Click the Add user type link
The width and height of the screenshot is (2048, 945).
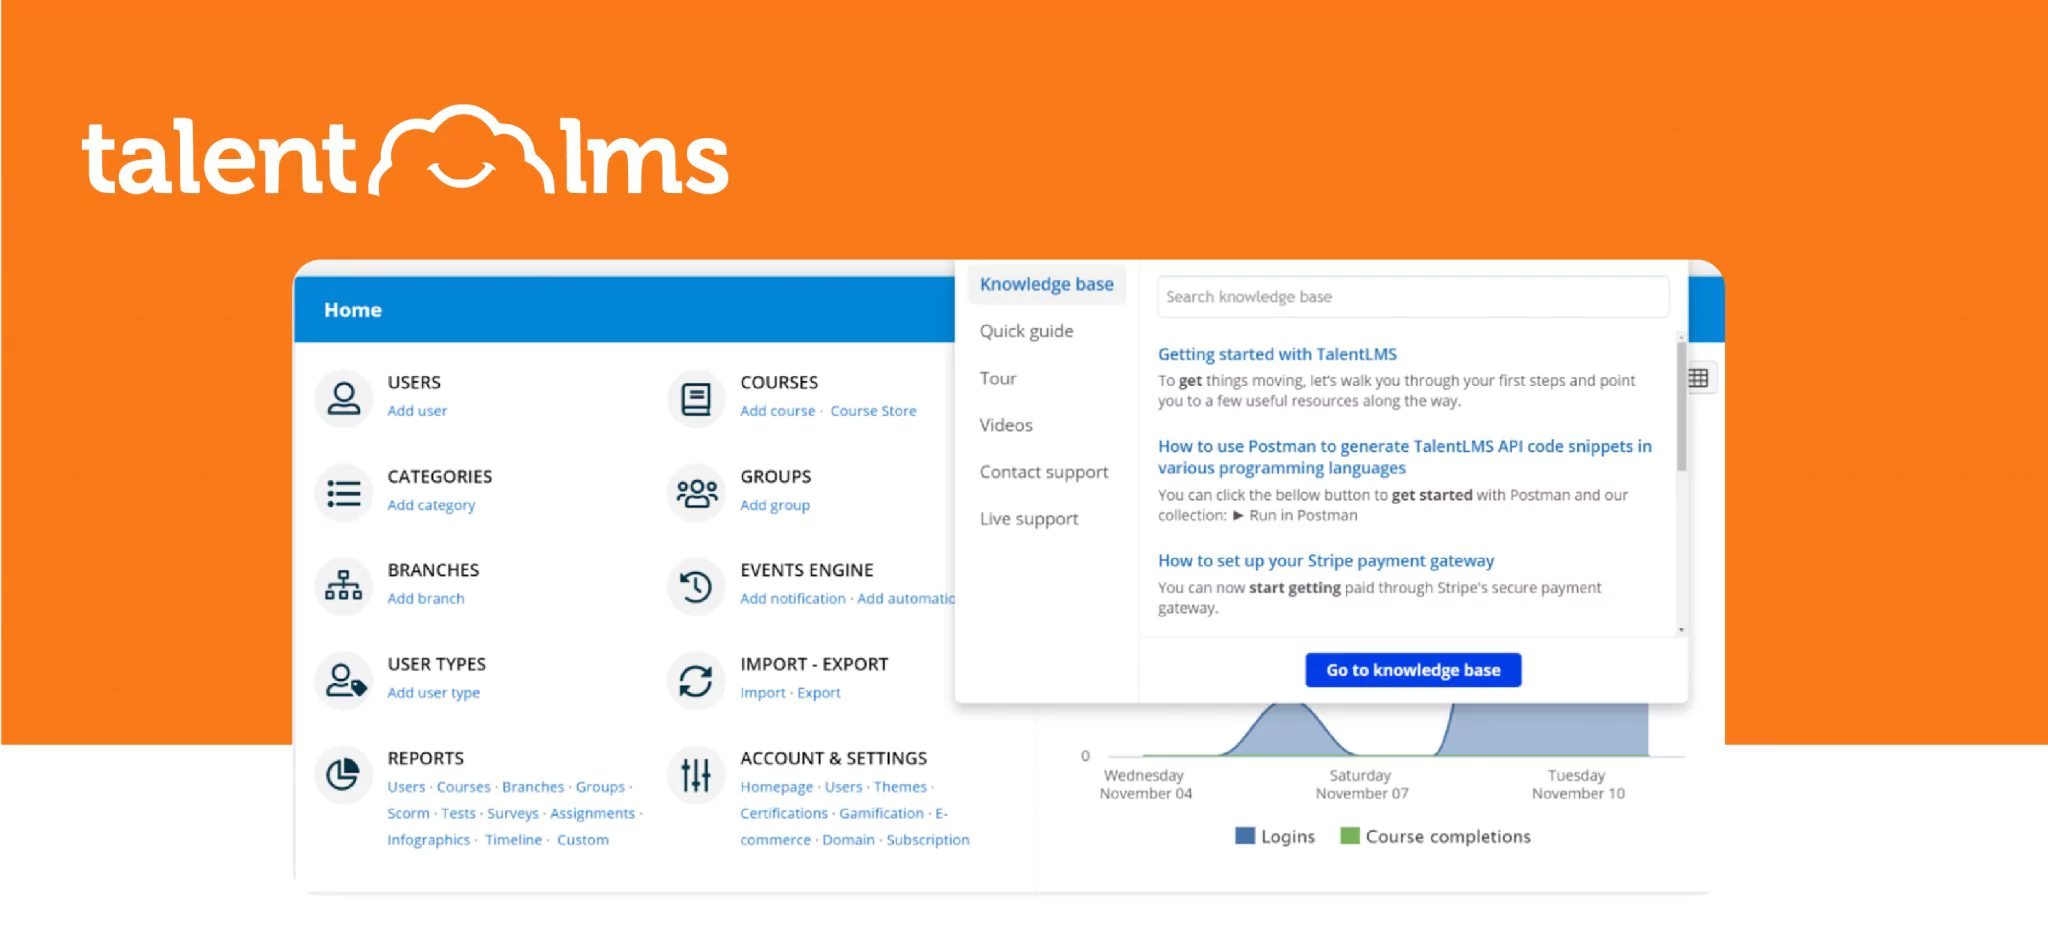coord(433,693)
